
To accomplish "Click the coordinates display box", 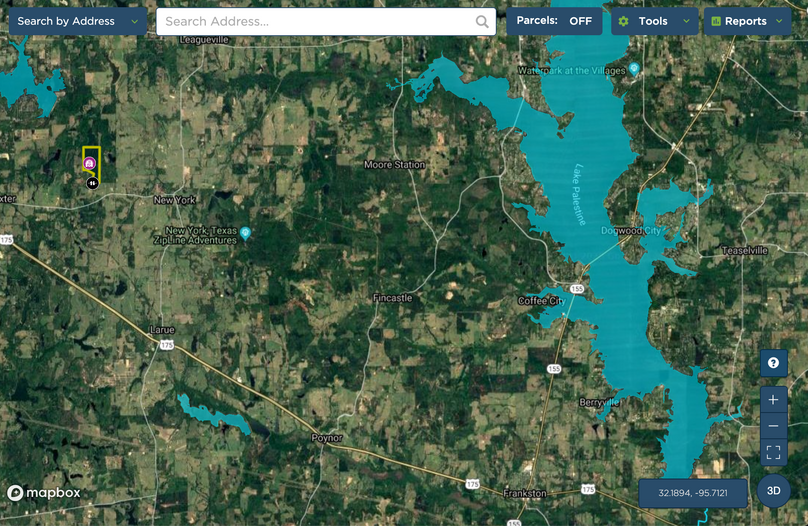I will click(693, 493).
